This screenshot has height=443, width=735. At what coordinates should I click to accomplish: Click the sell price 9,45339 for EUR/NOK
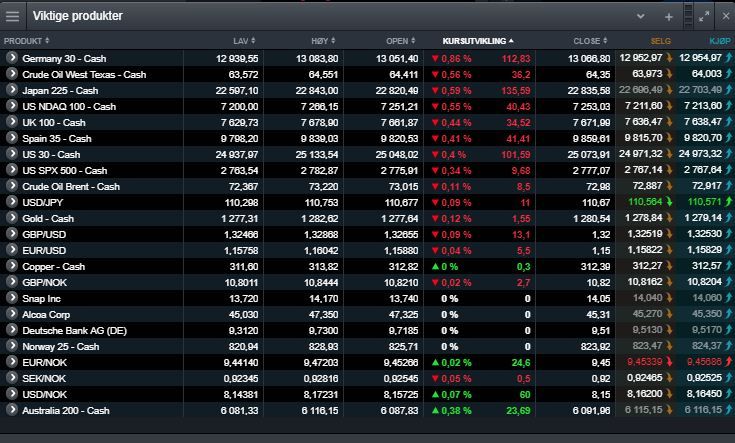645,361
